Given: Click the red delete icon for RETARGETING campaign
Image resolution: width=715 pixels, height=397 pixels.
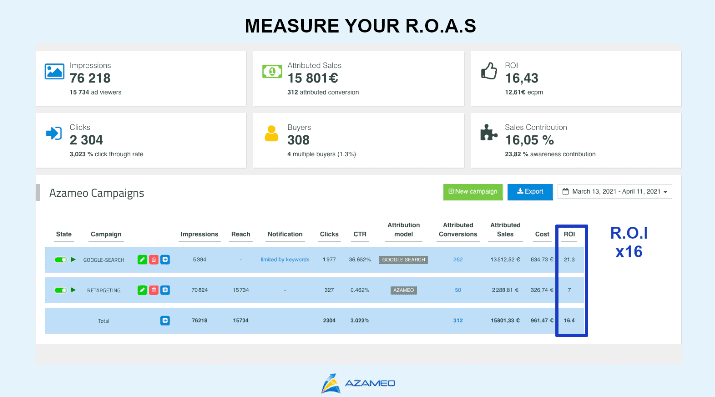Looking at the screenshot, I should [154, 290].
